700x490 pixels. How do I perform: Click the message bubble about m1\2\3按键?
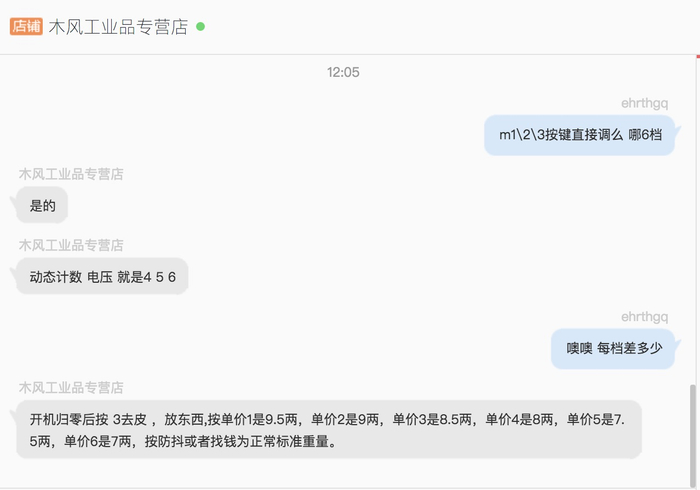(x=579, y=135)
